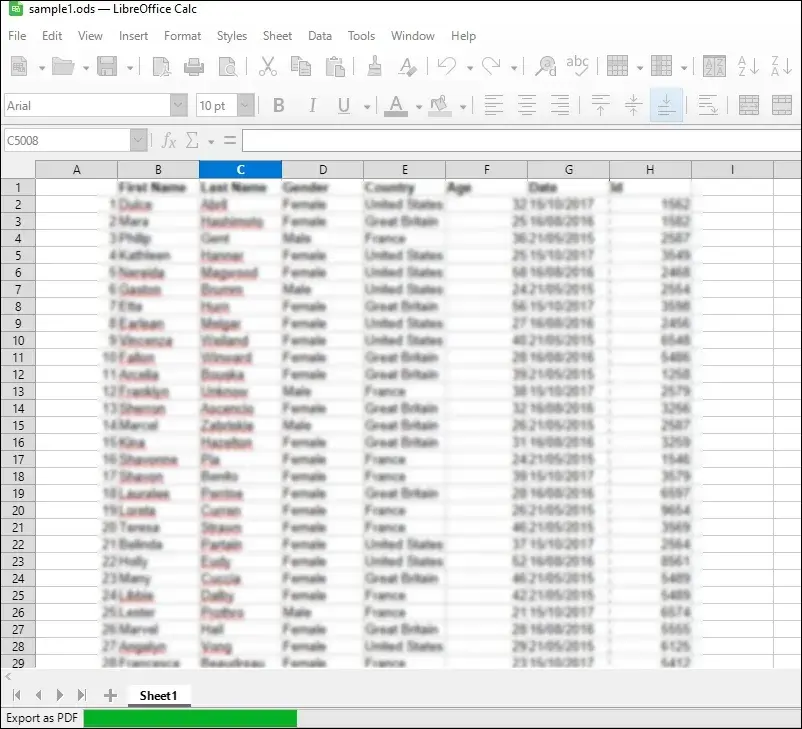The height and width of the screenshot is (729, 802).
Task: Toggle Align Left
Action: point(494,105)
